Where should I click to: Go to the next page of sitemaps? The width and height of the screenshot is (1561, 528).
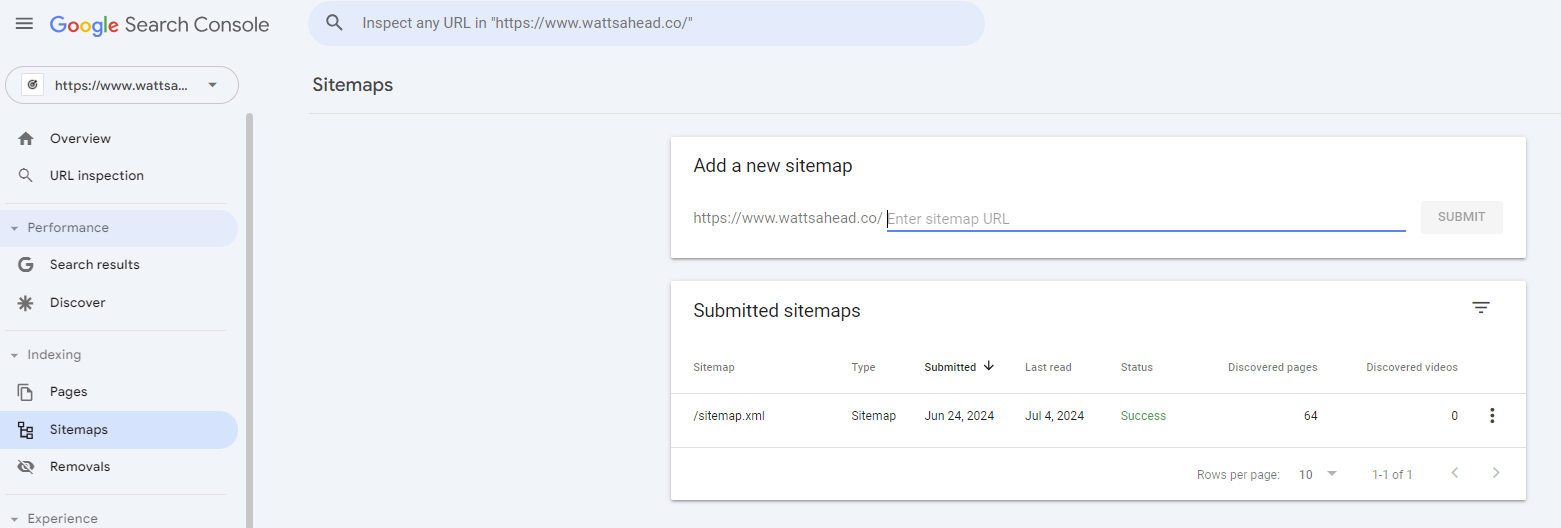click(1496, 473)
